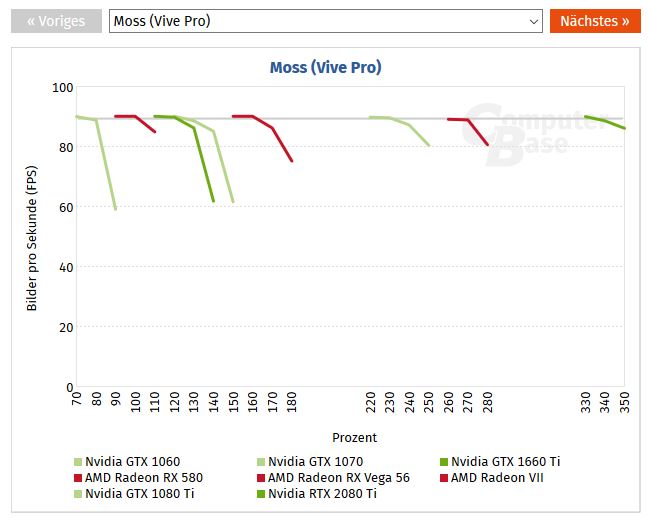Click the 60 label on the y-axis
Image resolution: width=651 pixels, height=520 pixels.
(x=66, y=208)
